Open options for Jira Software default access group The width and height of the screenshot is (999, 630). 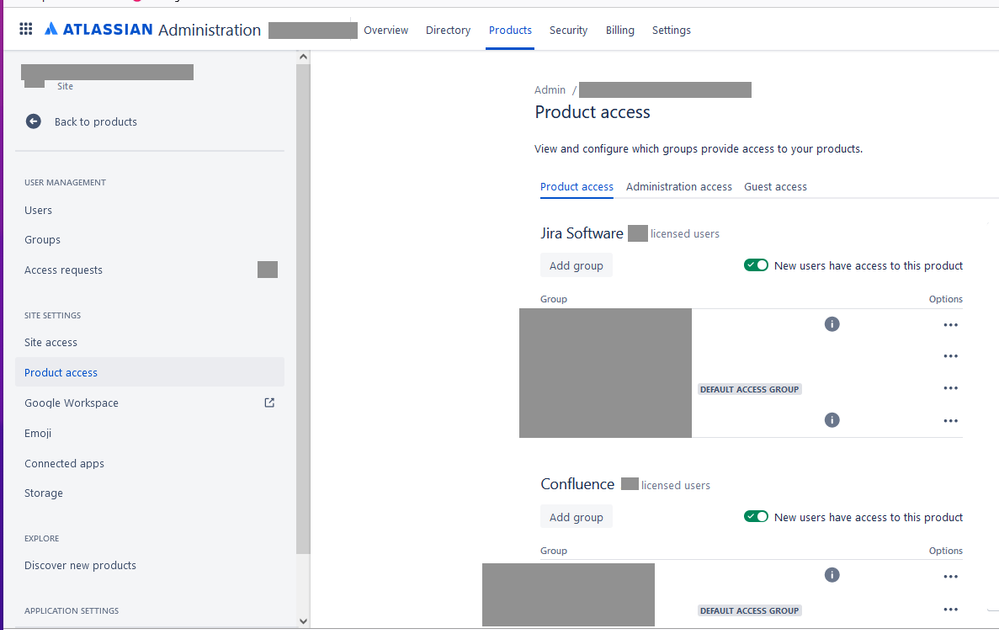[951, 388]
